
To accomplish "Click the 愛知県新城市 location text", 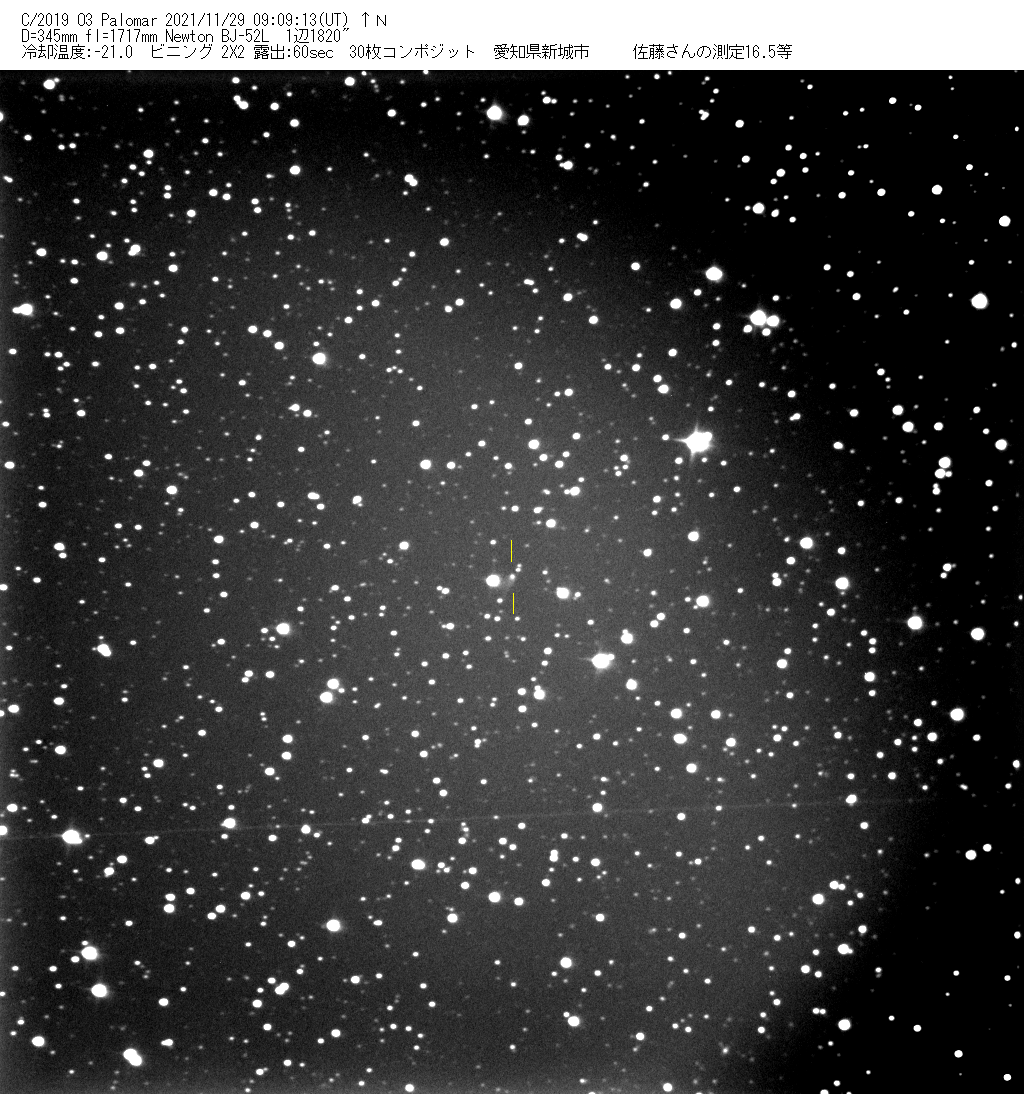I will [x=541, y=52].
